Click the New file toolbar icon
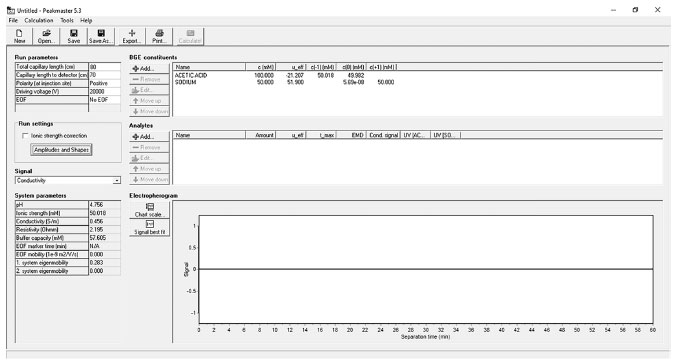 coord(20,36)
